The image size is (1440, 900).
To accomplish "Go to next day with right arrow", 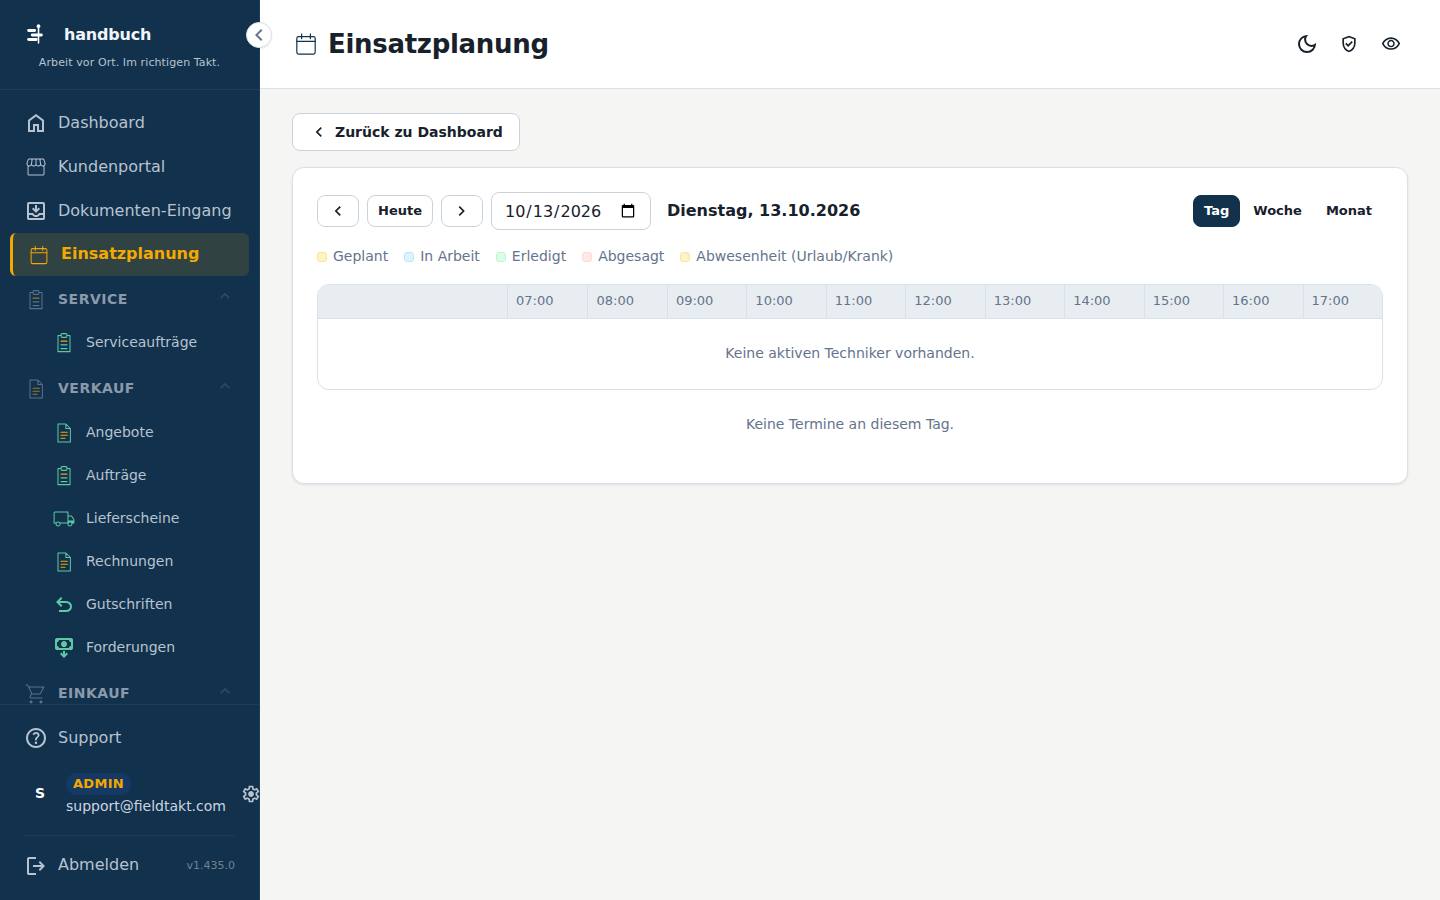I will (x=462, y=211).
